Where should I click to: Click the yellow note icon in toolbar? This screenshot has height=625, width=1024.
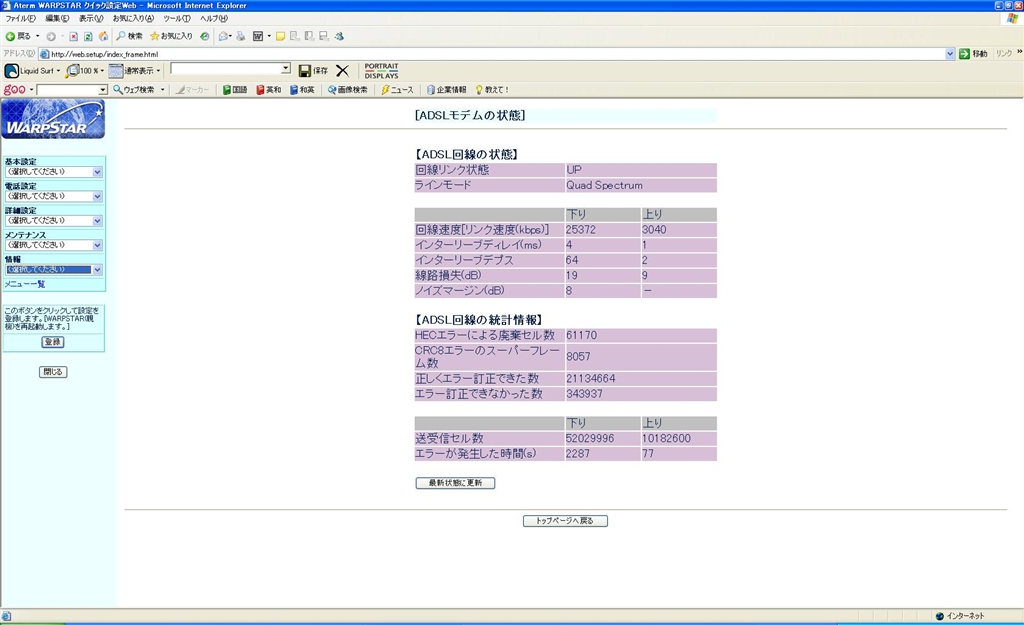point(280,37)
